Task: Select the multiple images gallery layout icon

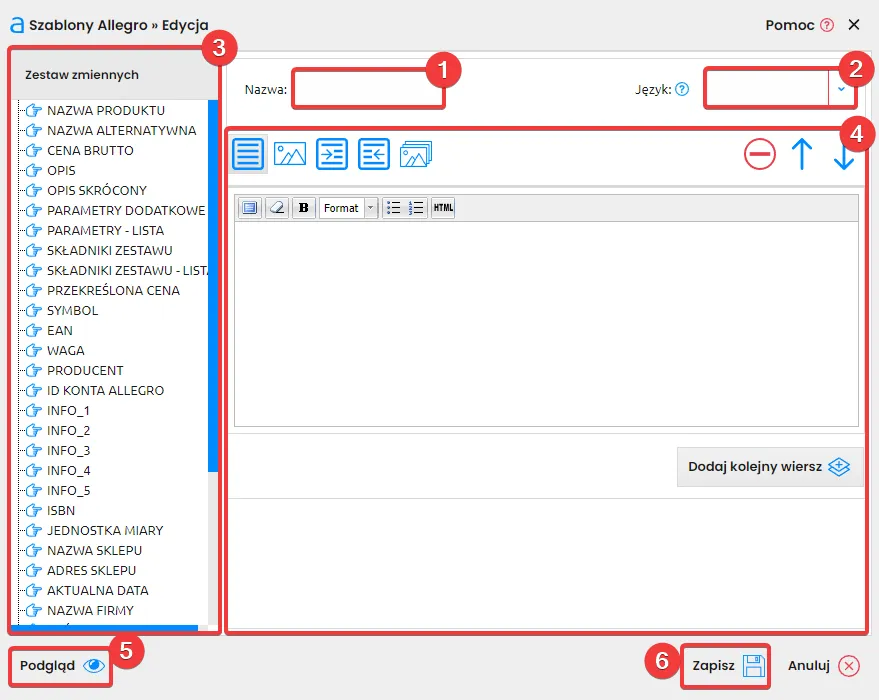Action: pyautogui.click(x=416, y=154)
